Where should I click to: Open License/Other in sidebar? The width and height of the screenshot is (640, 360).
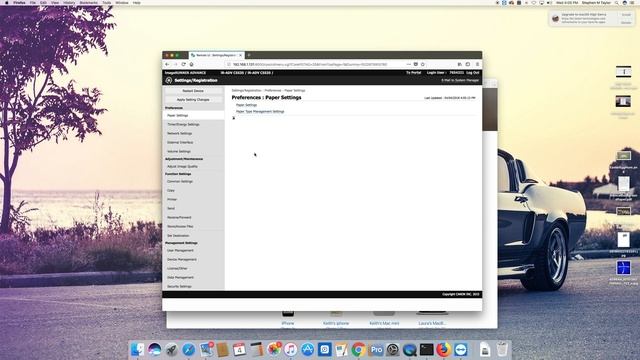pos(177,269)
